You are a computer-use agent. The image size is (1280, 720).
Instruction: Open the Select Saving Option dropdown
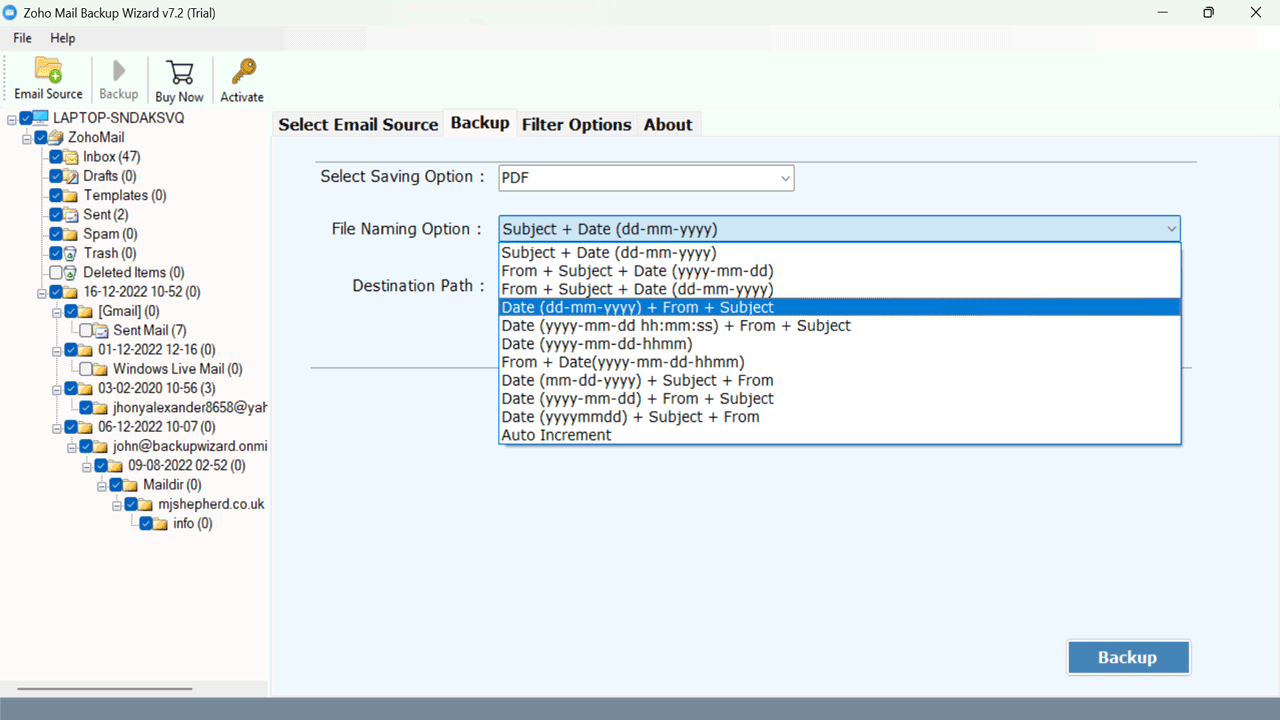(646, 178)
